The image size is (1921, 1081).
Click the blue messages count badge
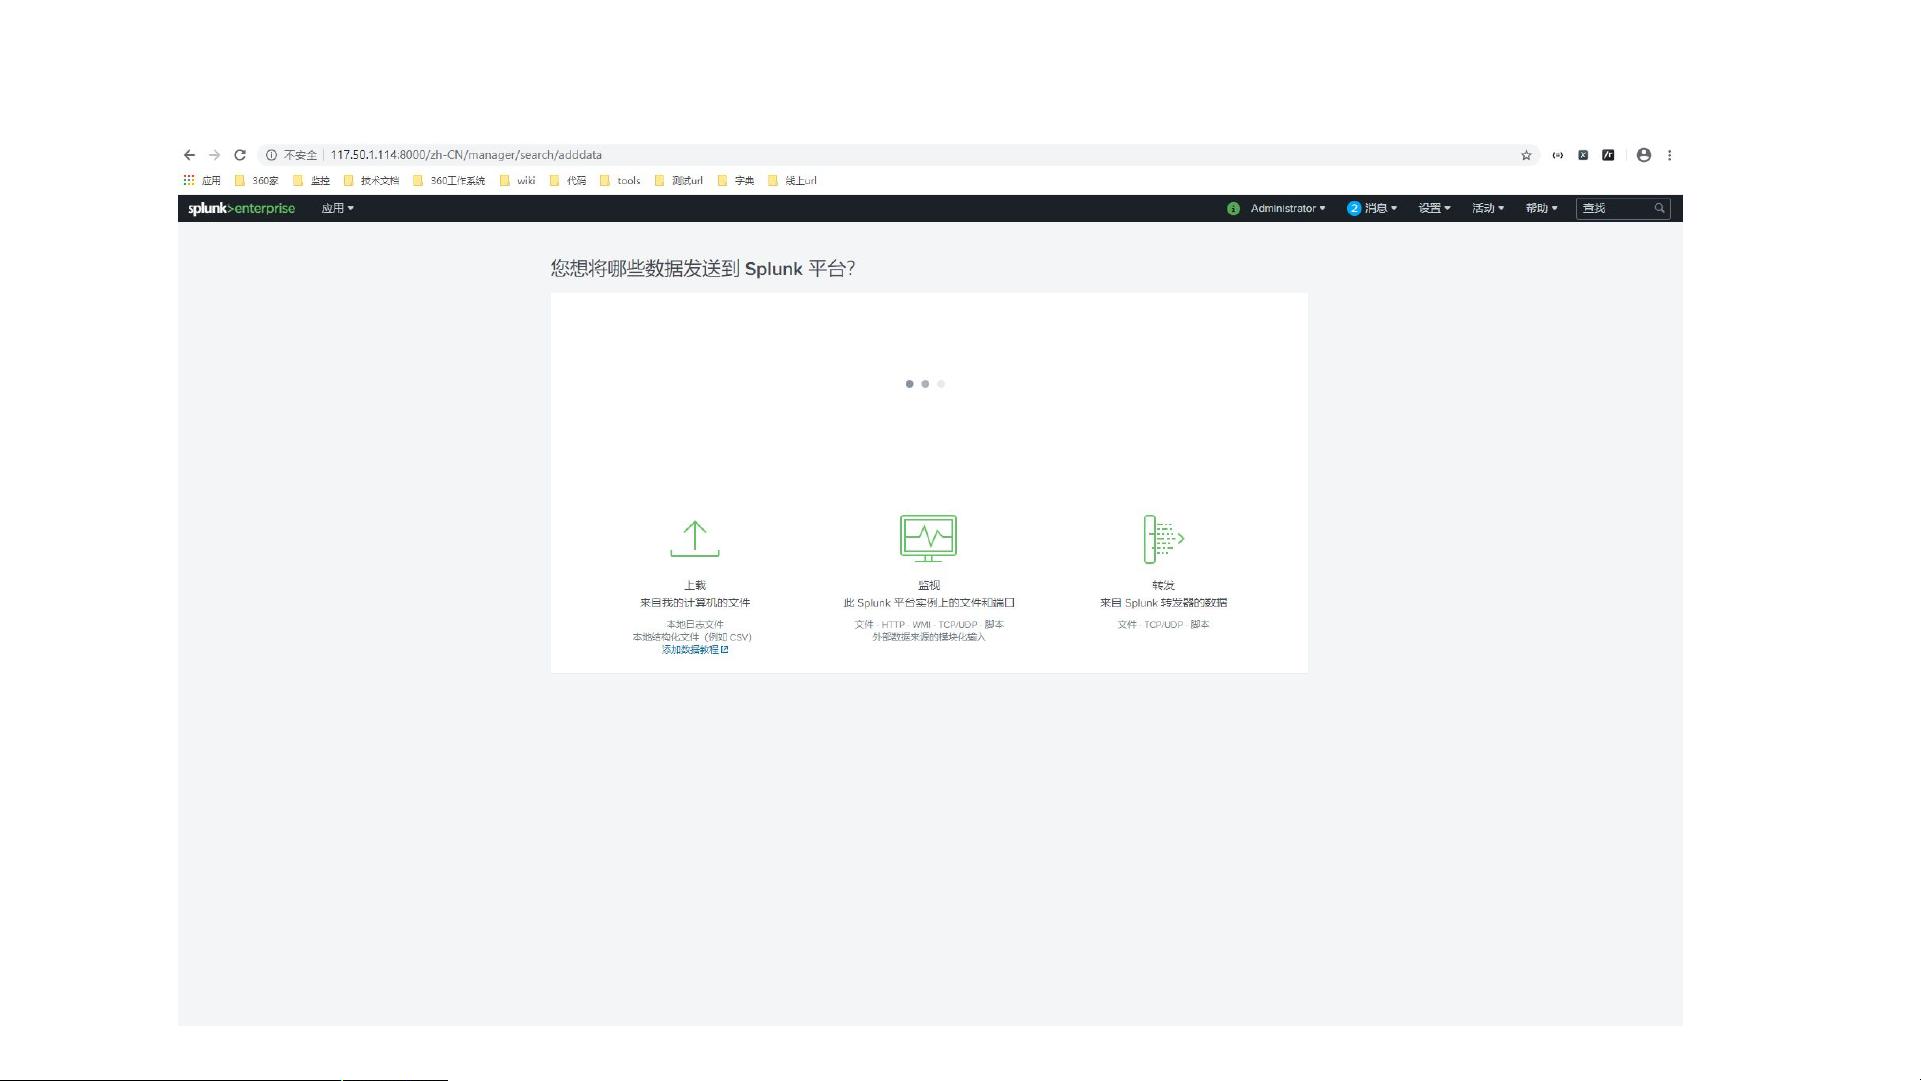1354,208
